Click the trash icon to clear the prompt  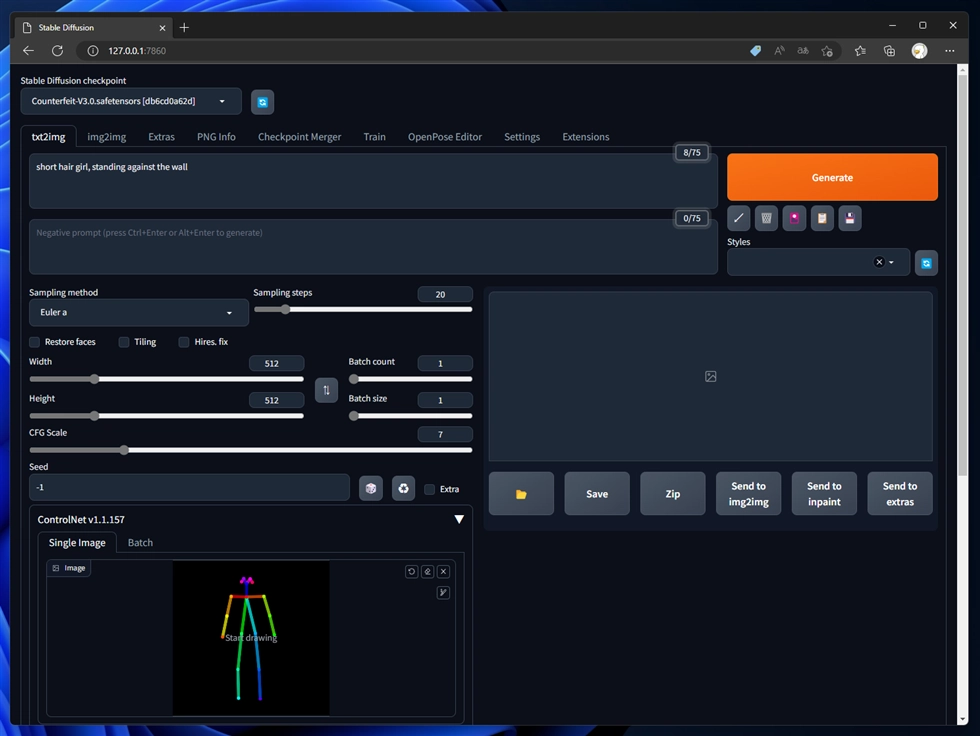766,218
